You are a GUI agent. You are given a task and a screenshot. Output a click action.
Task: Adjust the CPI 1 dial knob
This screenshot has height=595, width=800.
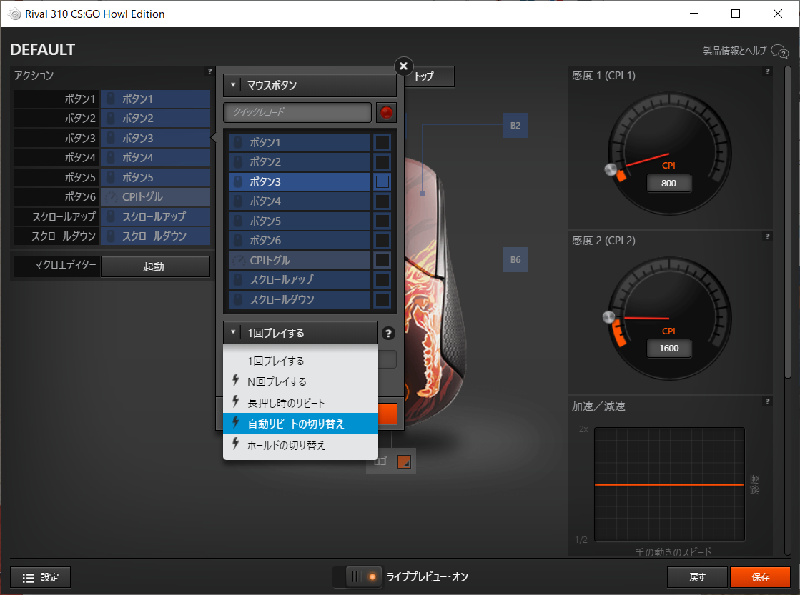[x=611, y=169]
